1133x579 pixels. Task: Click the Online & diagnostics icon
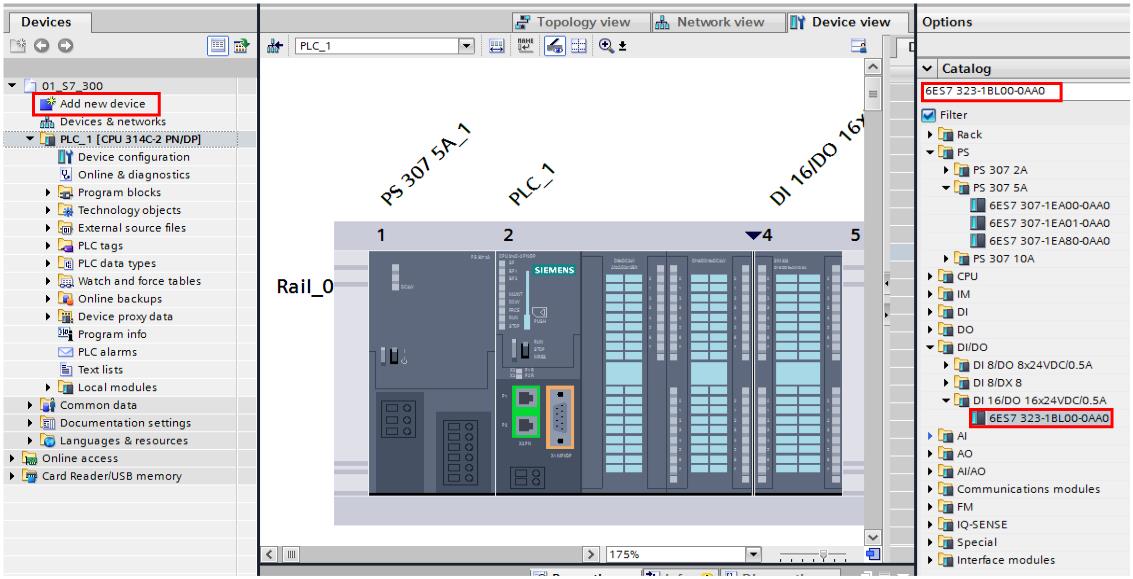click(x=66, y=174)
